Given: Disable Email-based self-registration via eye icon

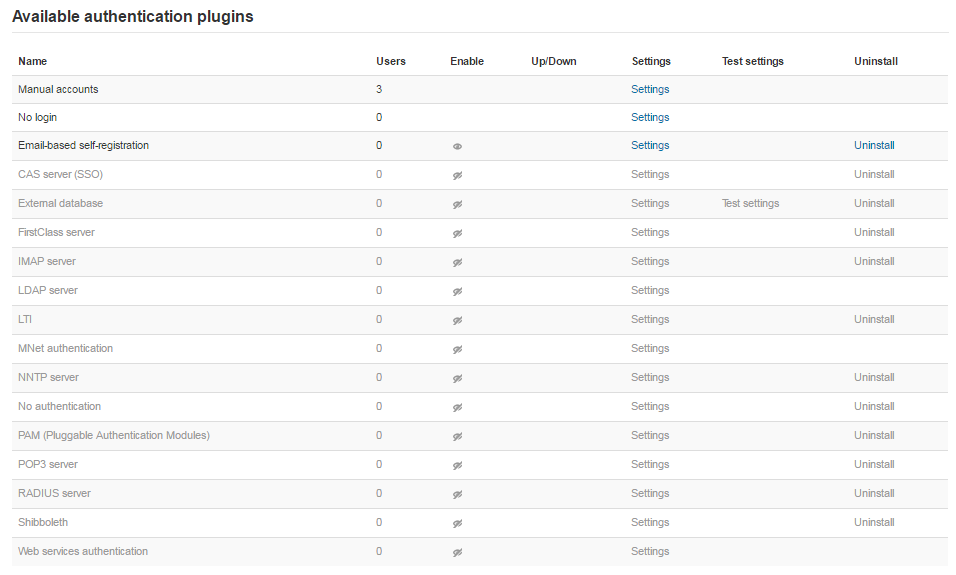Looking at the screenshot, I should [457, 146].
